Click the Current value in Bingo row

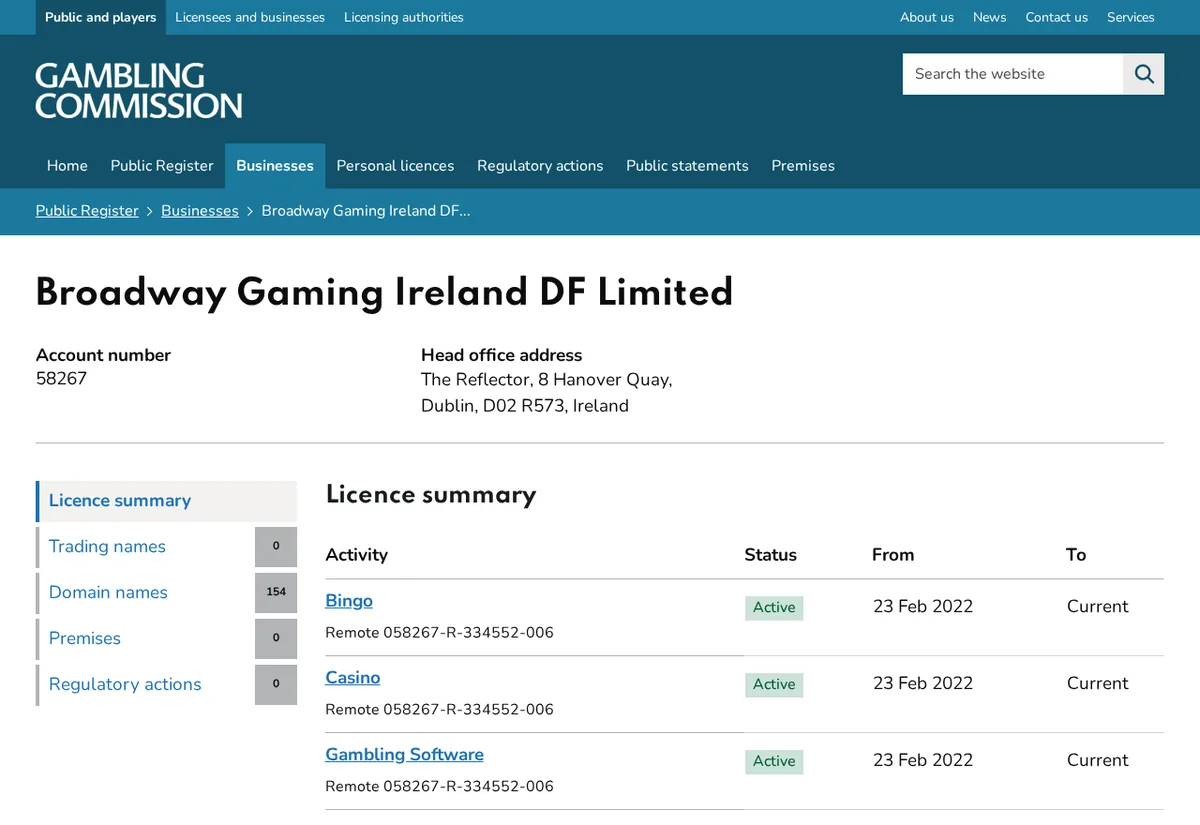coord(1097,607)
